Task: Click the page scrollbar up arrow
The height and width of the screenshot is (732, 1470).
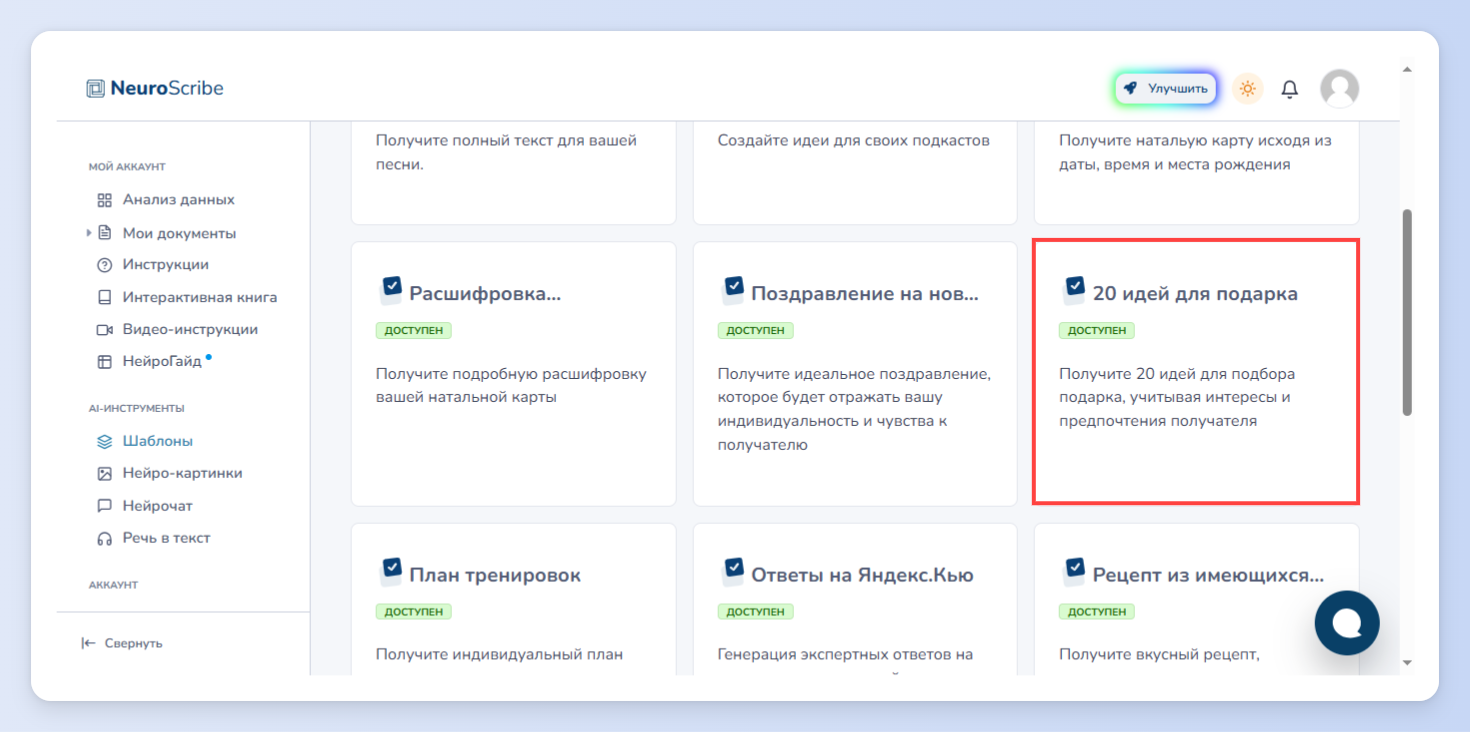Action: click(x=1407, y=70)
